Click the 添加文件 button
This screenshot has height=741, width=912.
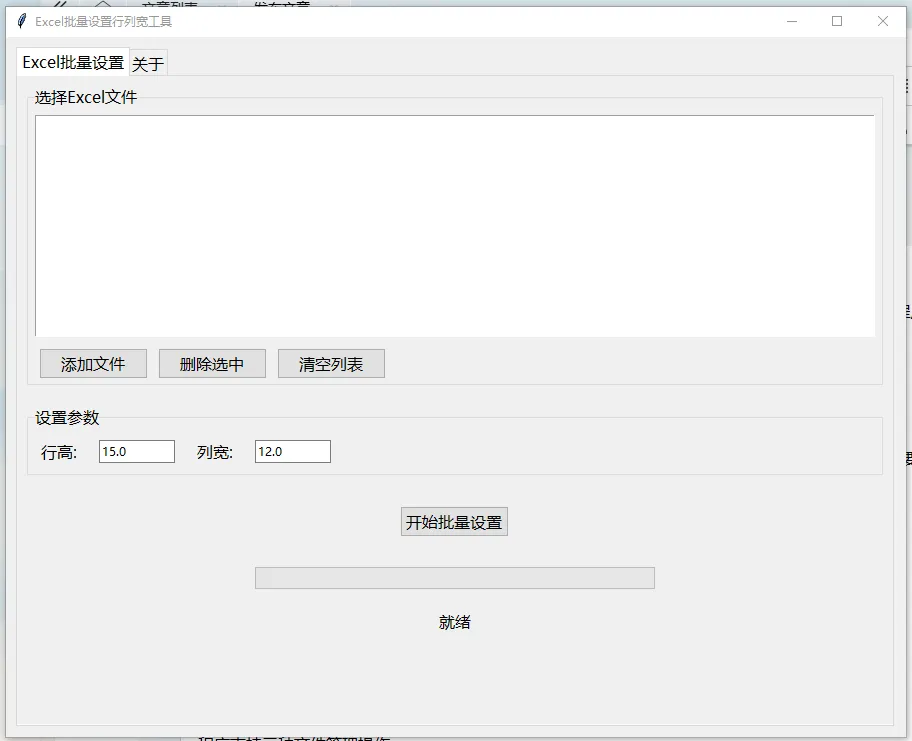click(x=93, y=364)
